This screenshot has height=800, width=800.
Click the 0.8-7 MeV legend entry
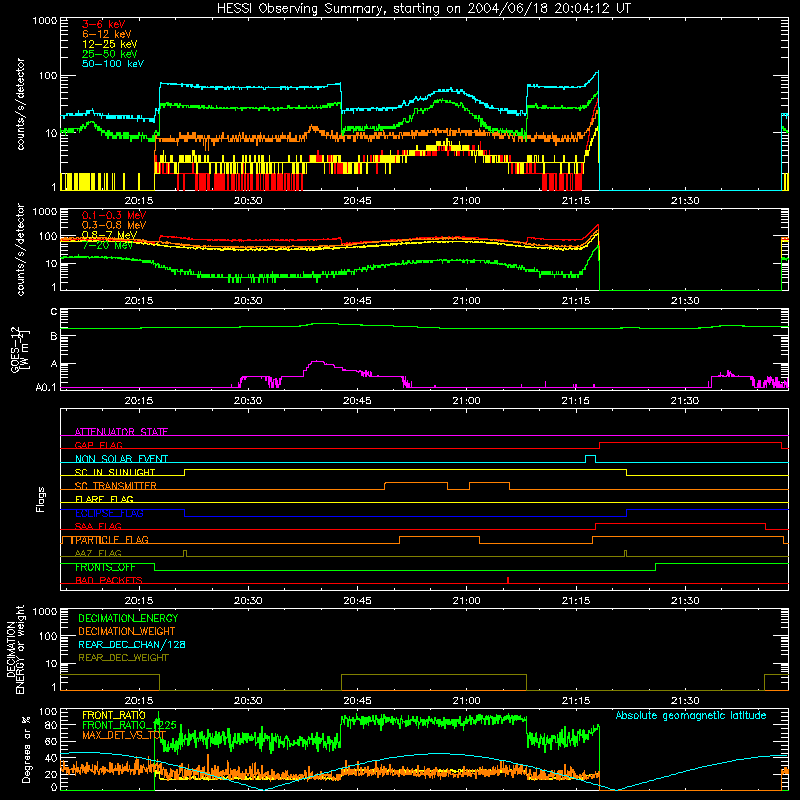(x=110, y=235)
